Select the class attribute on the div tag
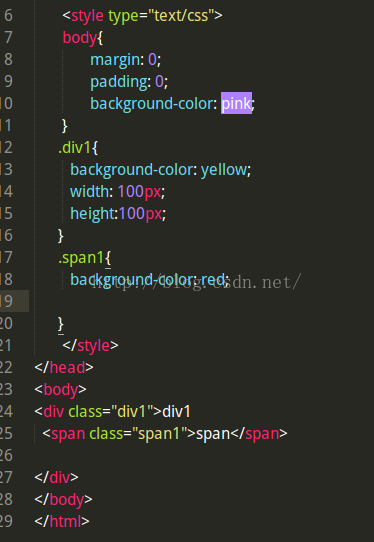The width and height of the screenshot is (374, 542). pyautogui.click(x=85, y=412)
